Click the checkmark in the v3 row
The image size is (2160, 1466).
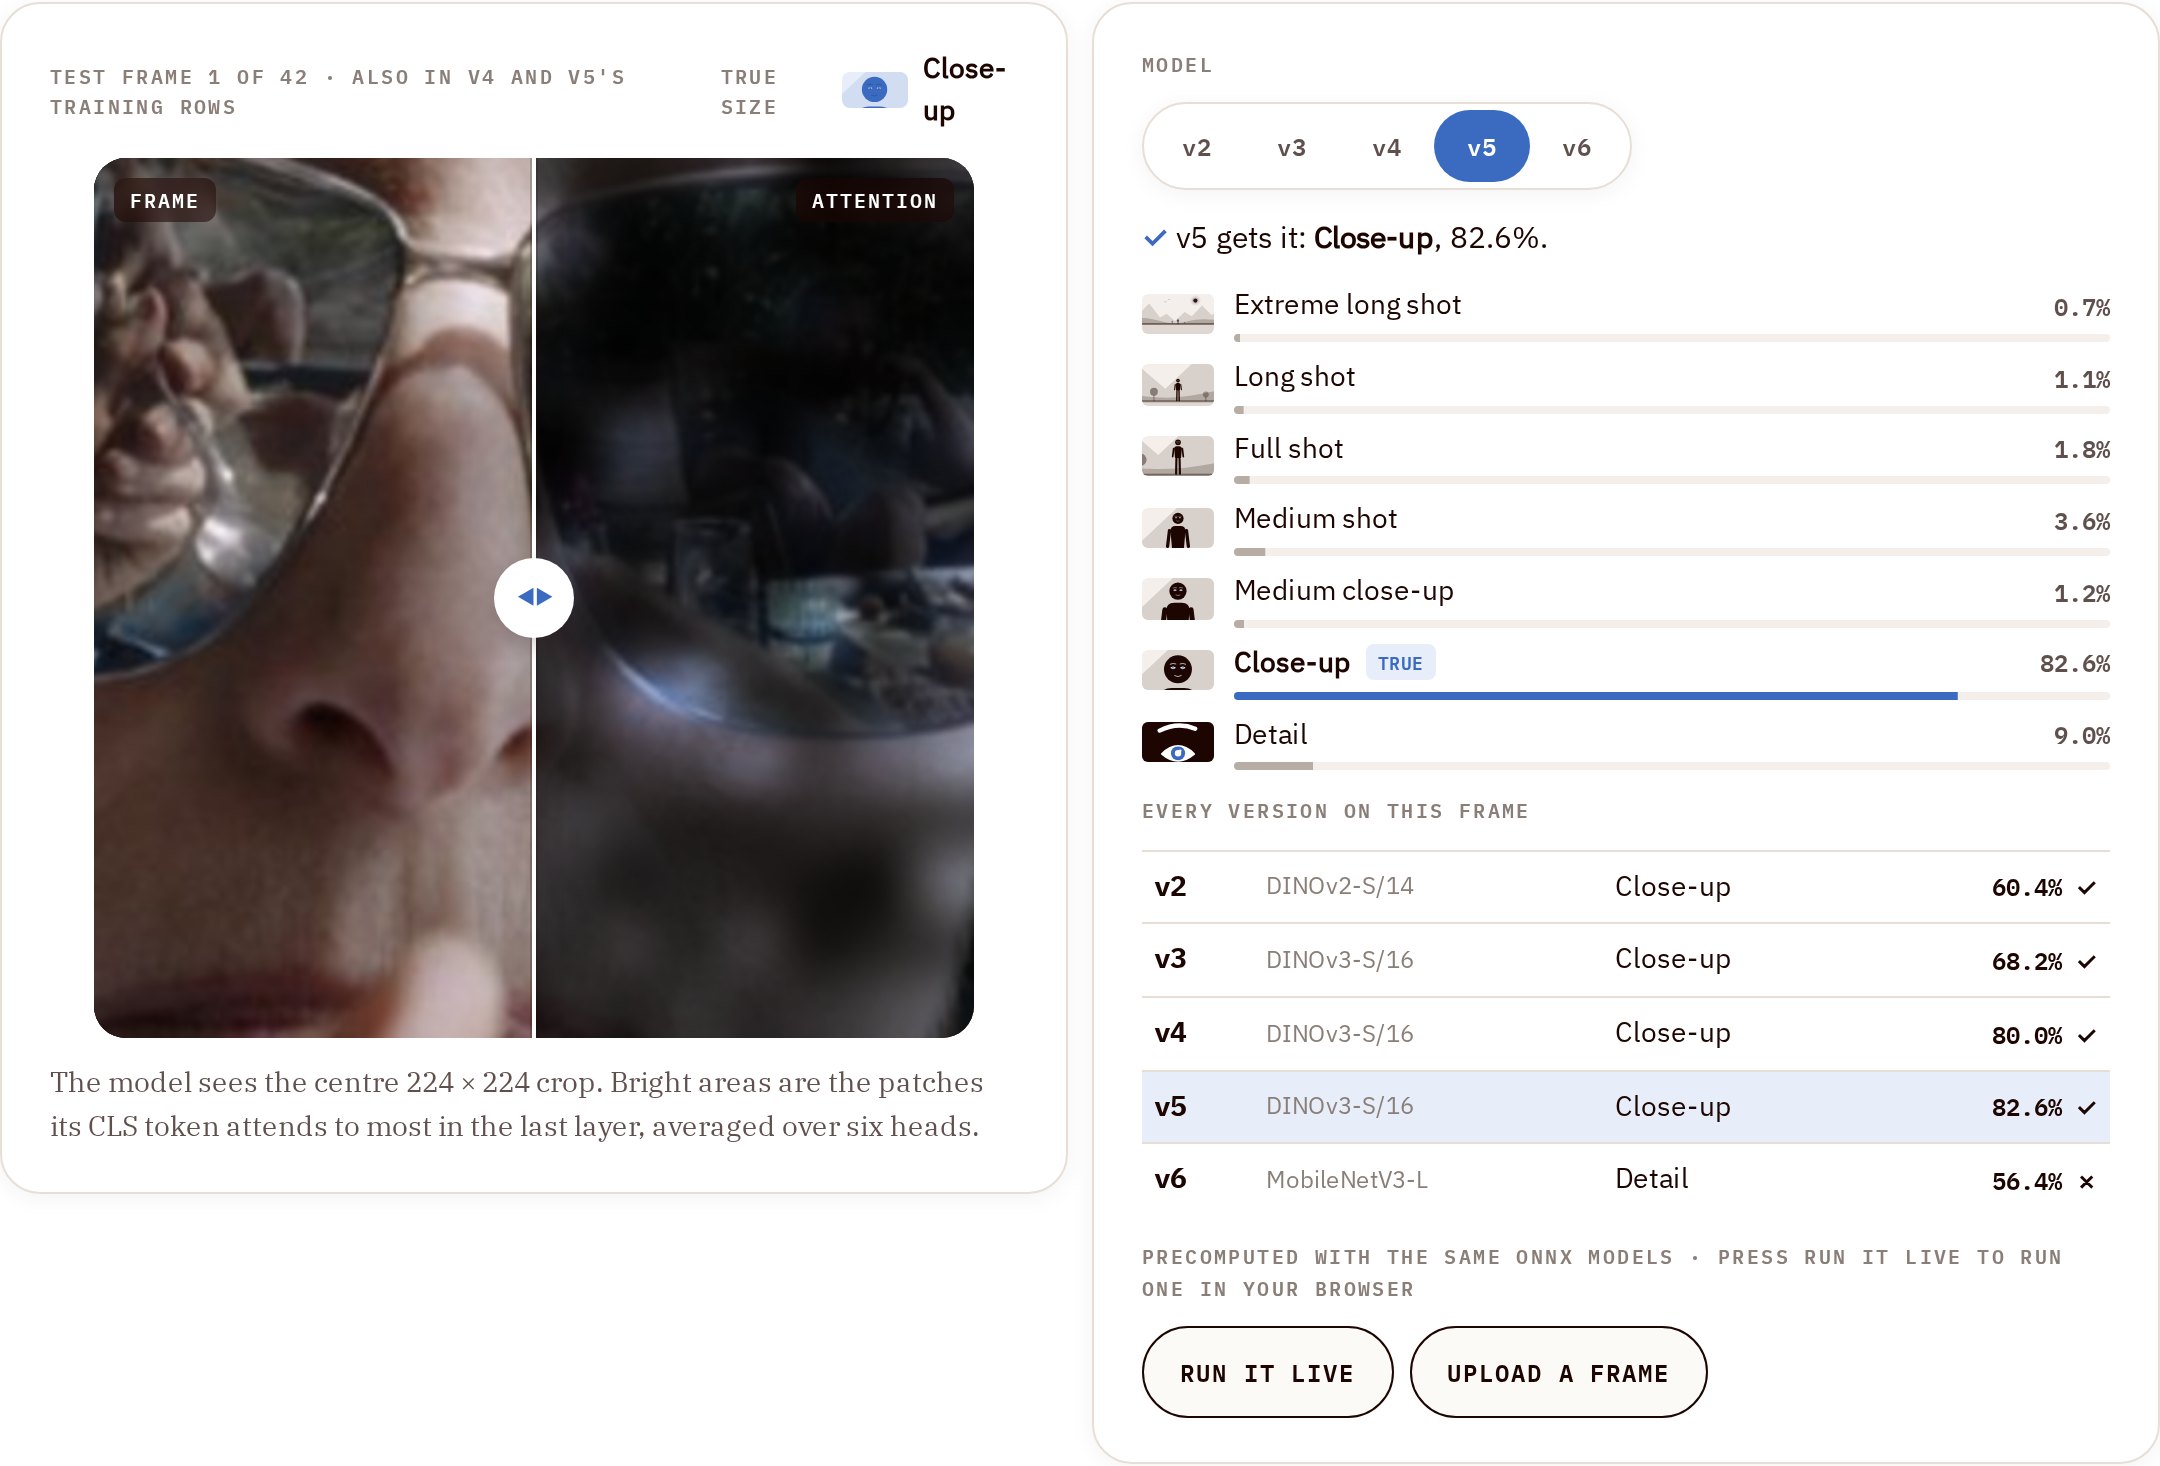tap(2087, 962)
